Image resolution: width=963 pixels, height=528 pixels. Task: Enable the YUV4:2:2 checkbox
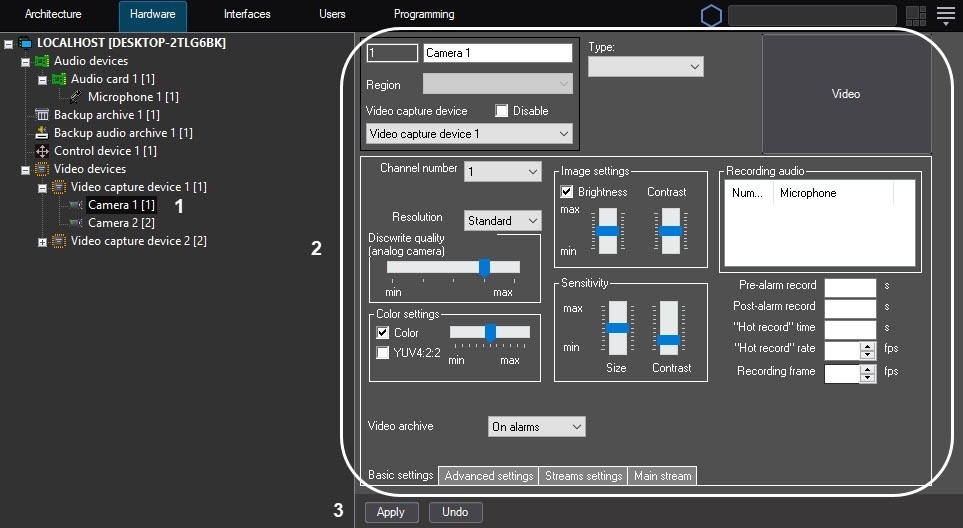point(383,352)
